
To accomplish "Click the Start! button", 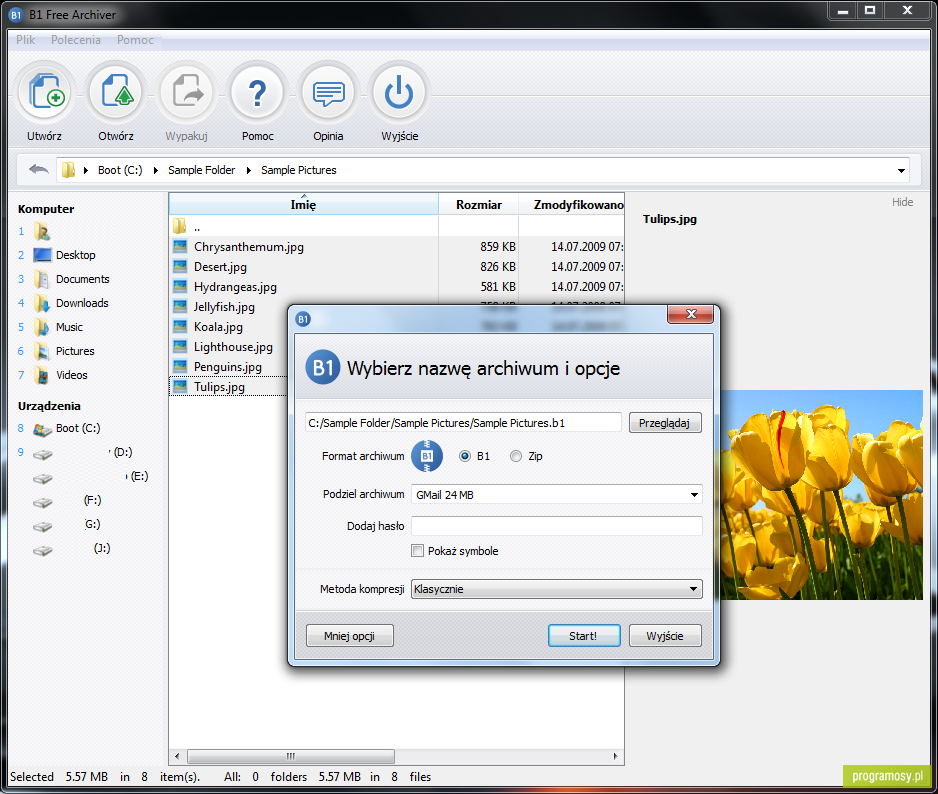I will coord(584,635).
